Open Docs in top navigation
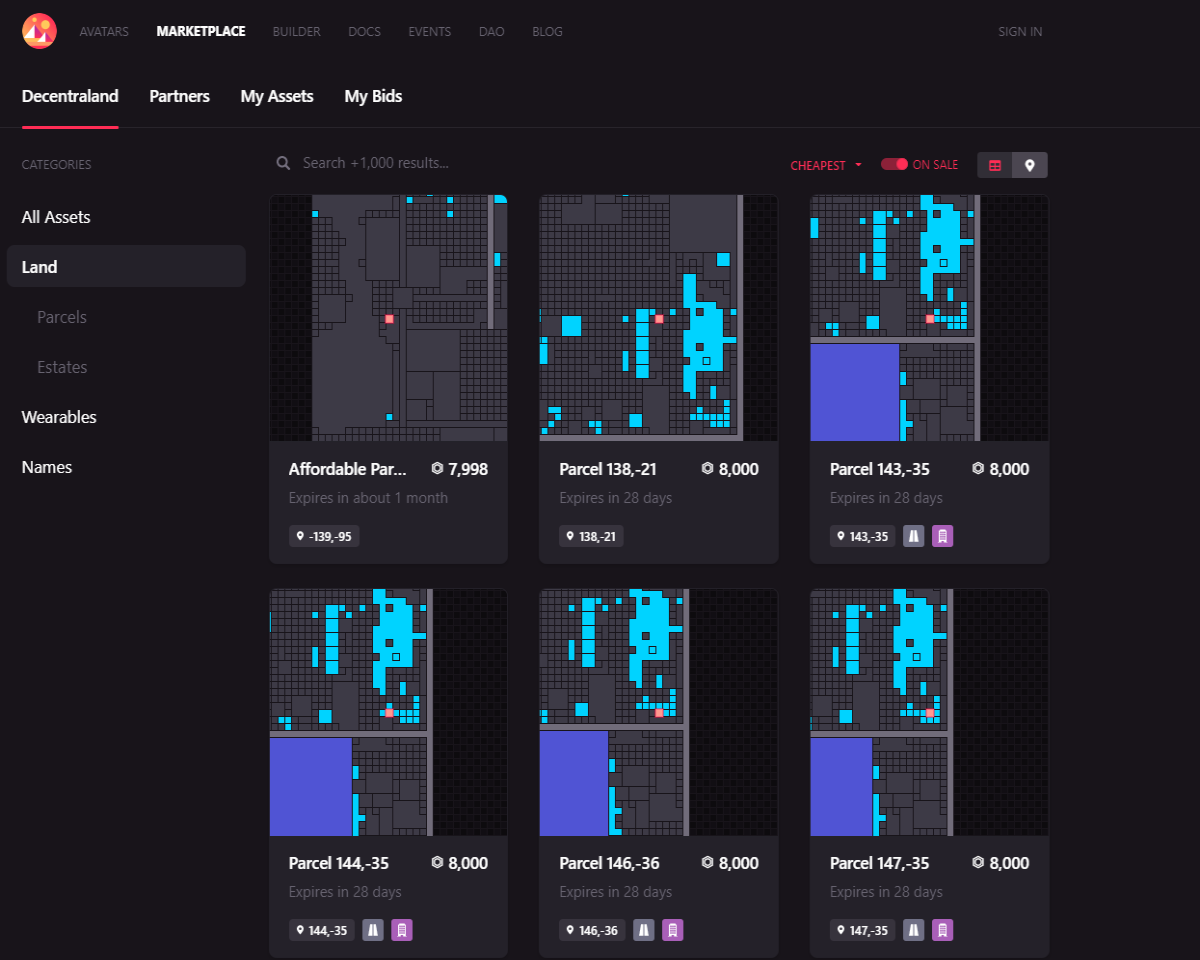1200x960 pixels. pyautogui.click(x=364, y=32)
